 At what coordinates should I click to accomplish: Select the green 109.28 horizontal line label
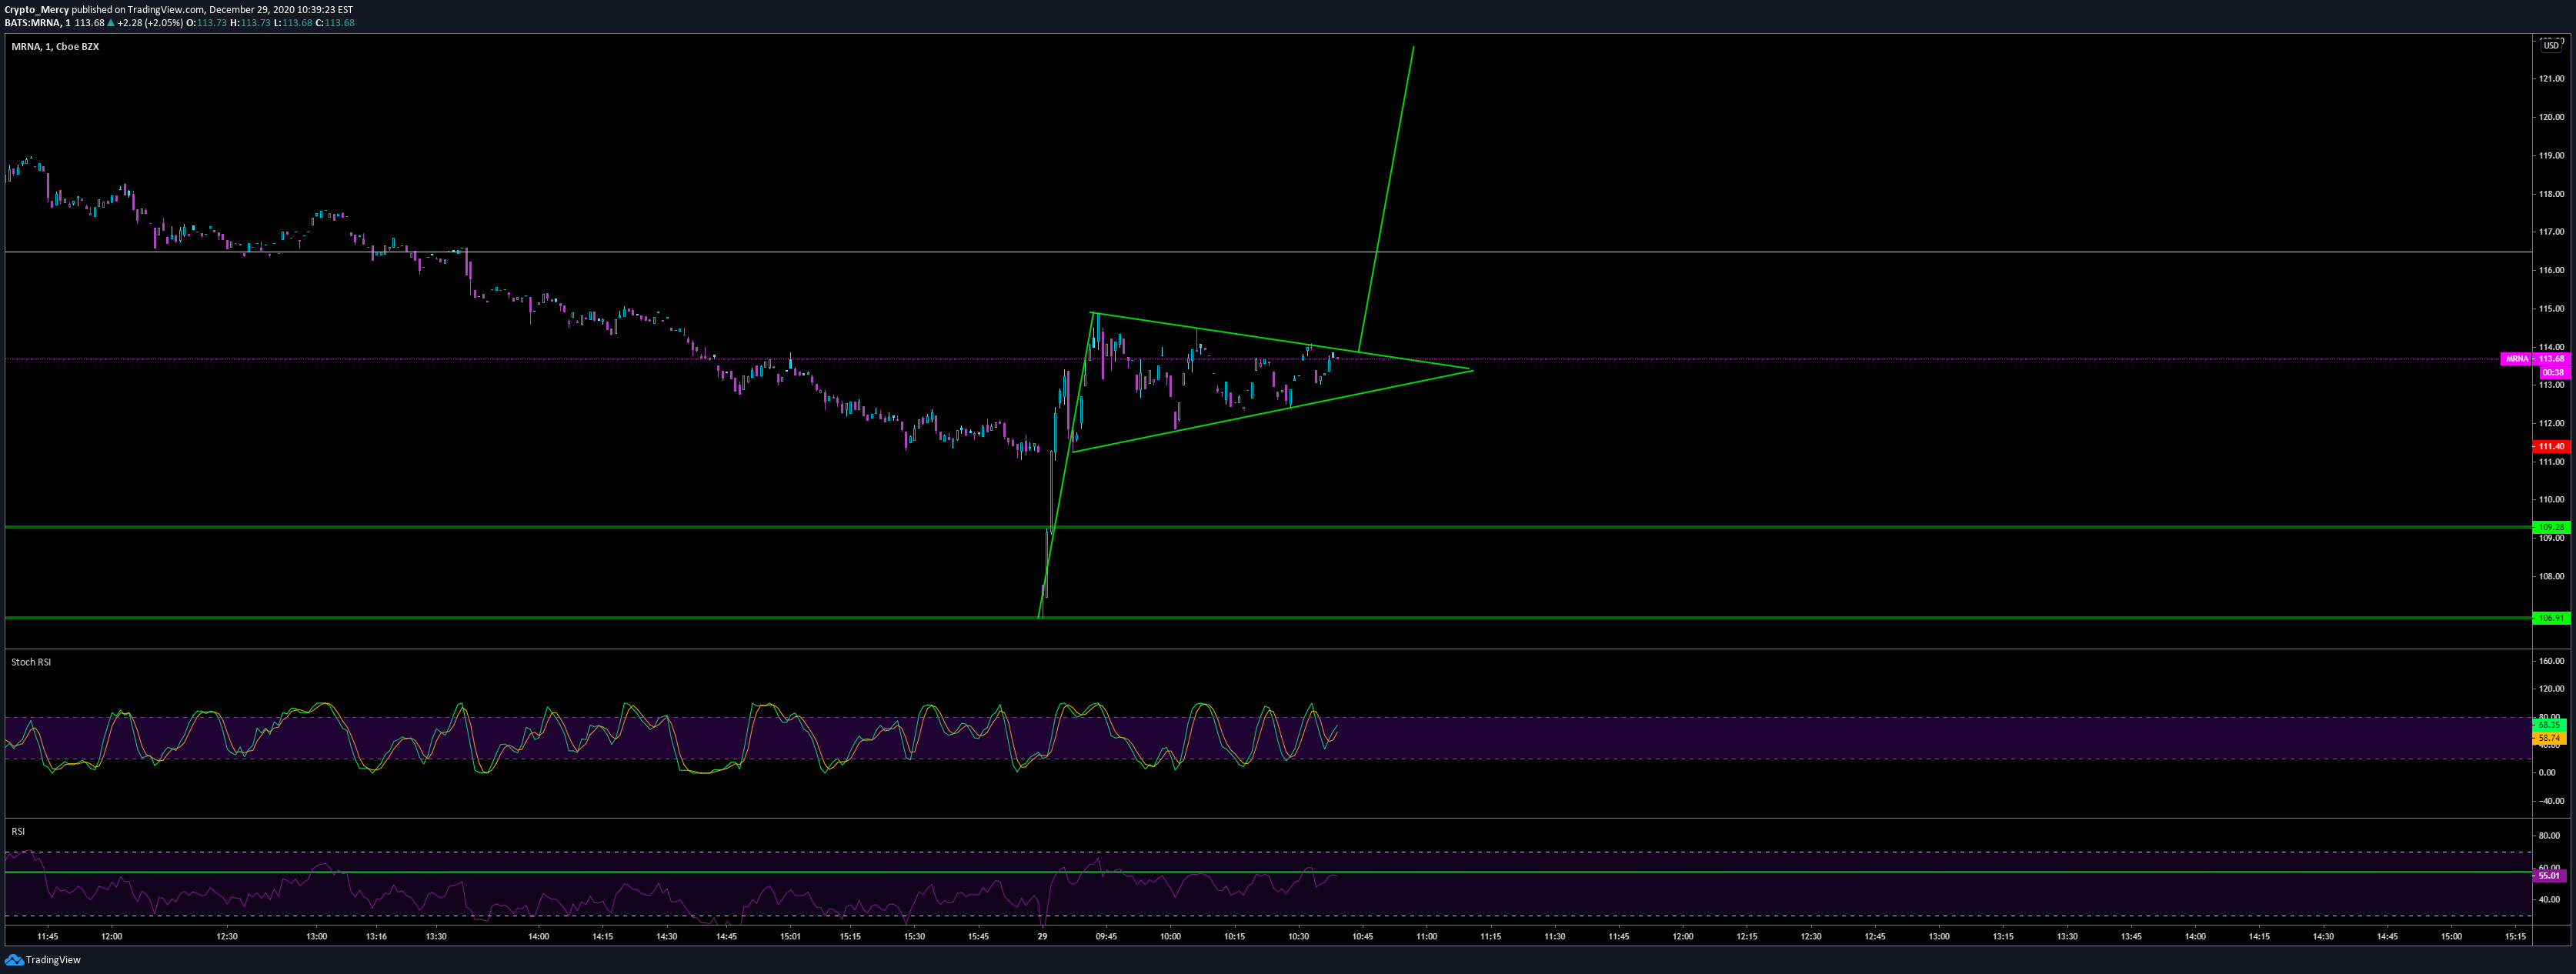click(x=2552, y=527)
